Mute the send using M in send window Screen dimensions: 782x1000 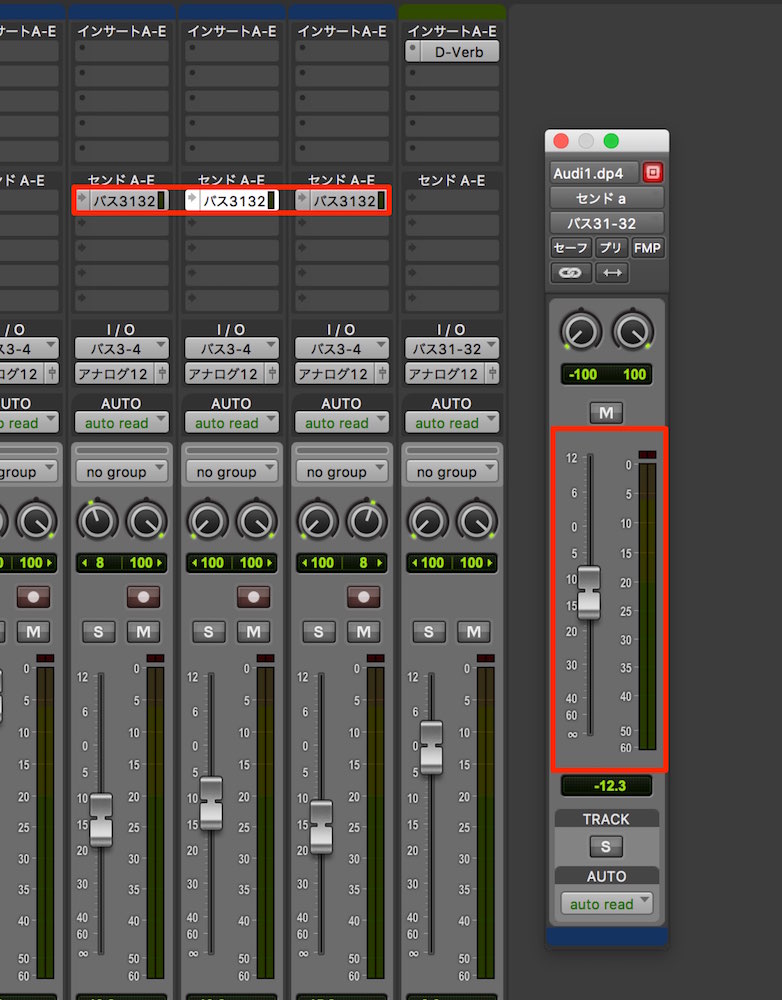[x=606, y=413]
